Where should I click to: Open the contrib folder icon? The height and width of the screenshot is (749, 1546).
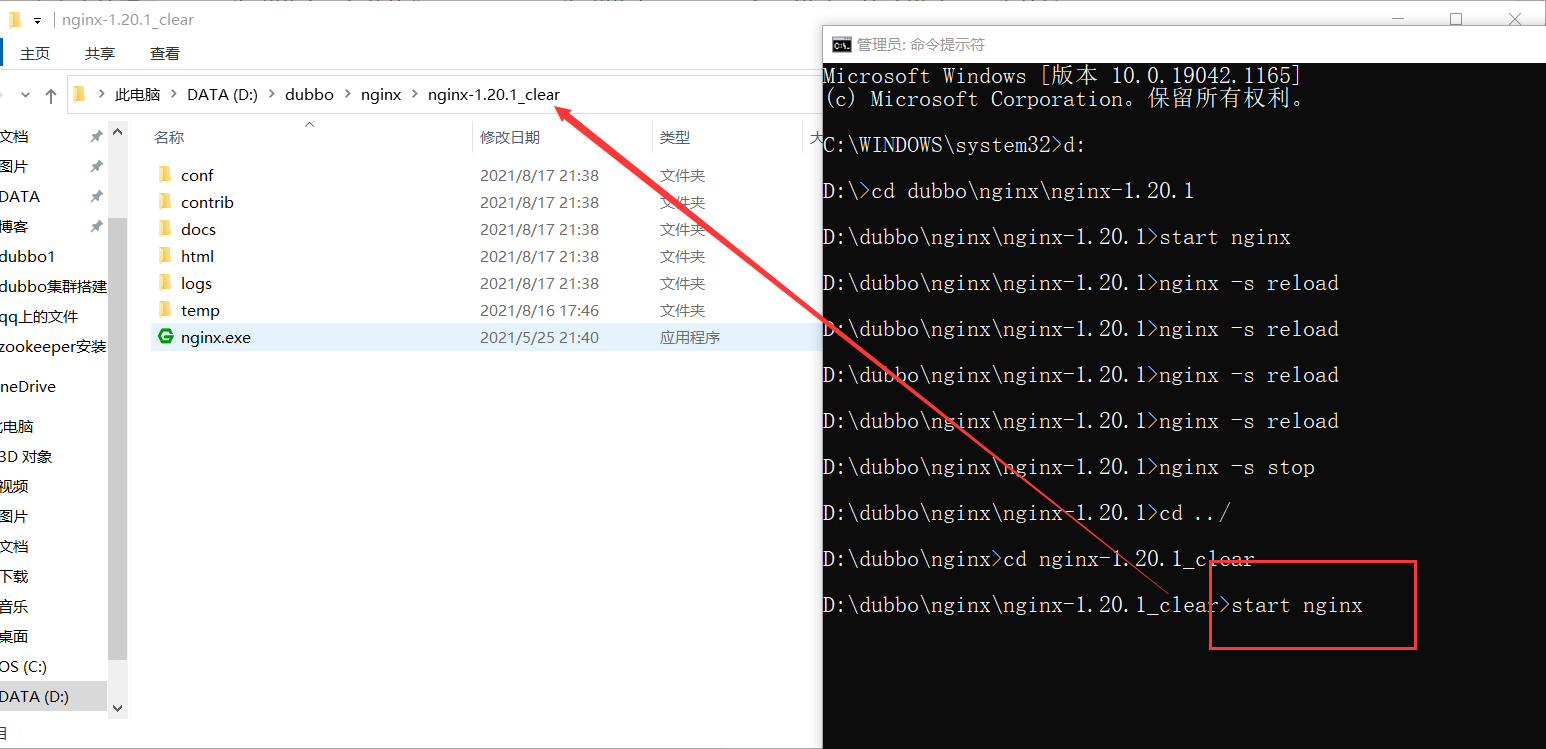(x=166, y=202)
